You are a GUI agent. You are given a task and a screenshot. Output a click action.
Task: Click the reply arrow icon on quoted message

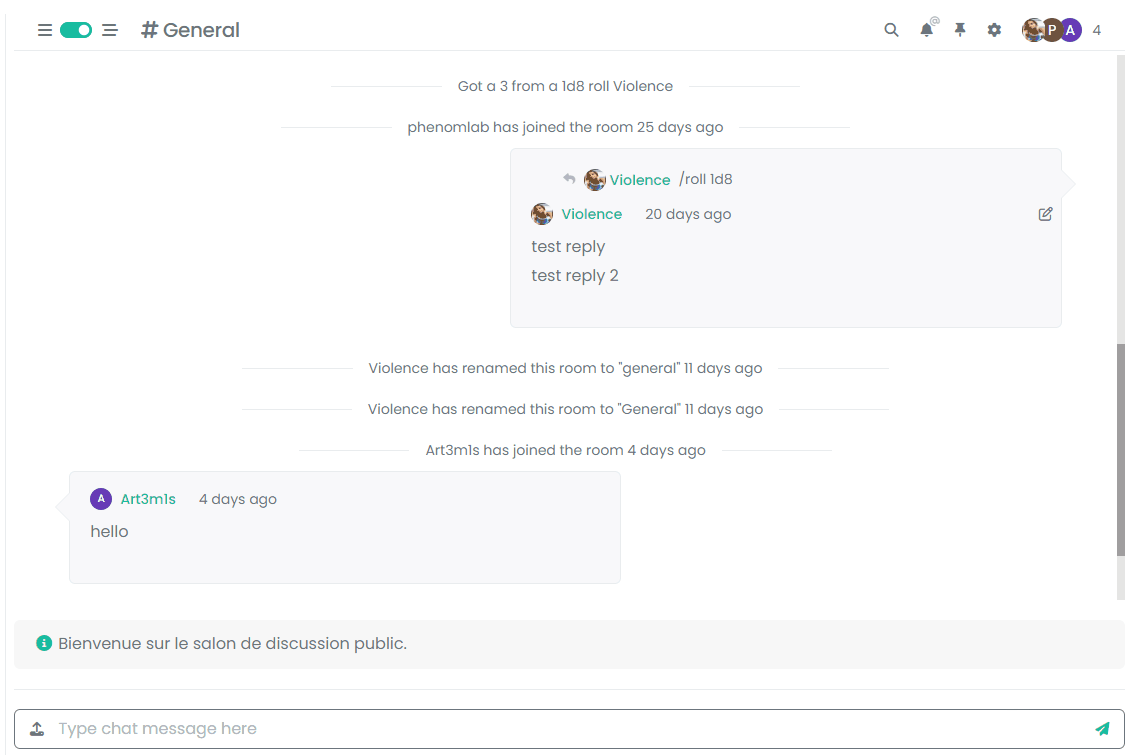click(x=569, y=179)
